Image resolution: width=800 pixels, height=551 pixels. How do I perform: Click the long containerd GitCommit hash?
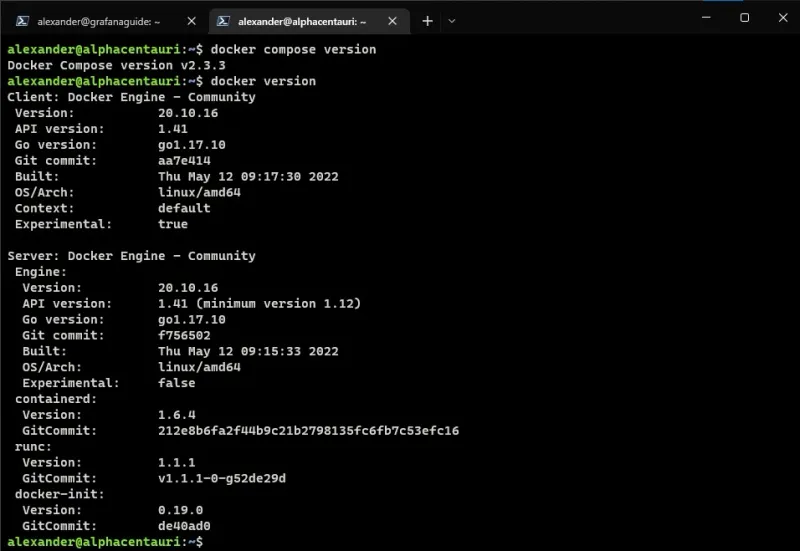pyautogui.click(x=308, y=431)
